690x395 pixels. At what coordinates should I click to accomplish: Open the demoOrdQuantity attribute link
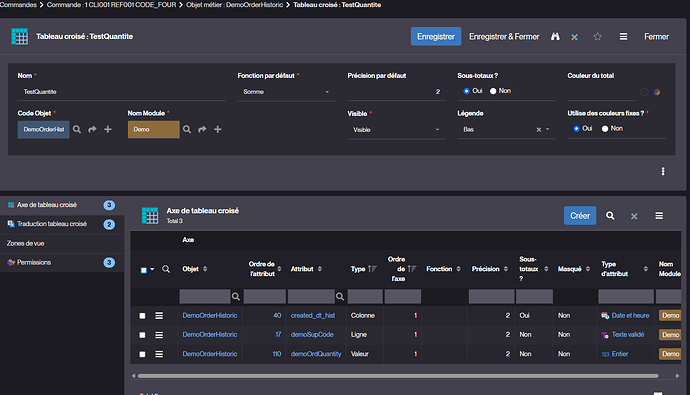click(316, 354)
